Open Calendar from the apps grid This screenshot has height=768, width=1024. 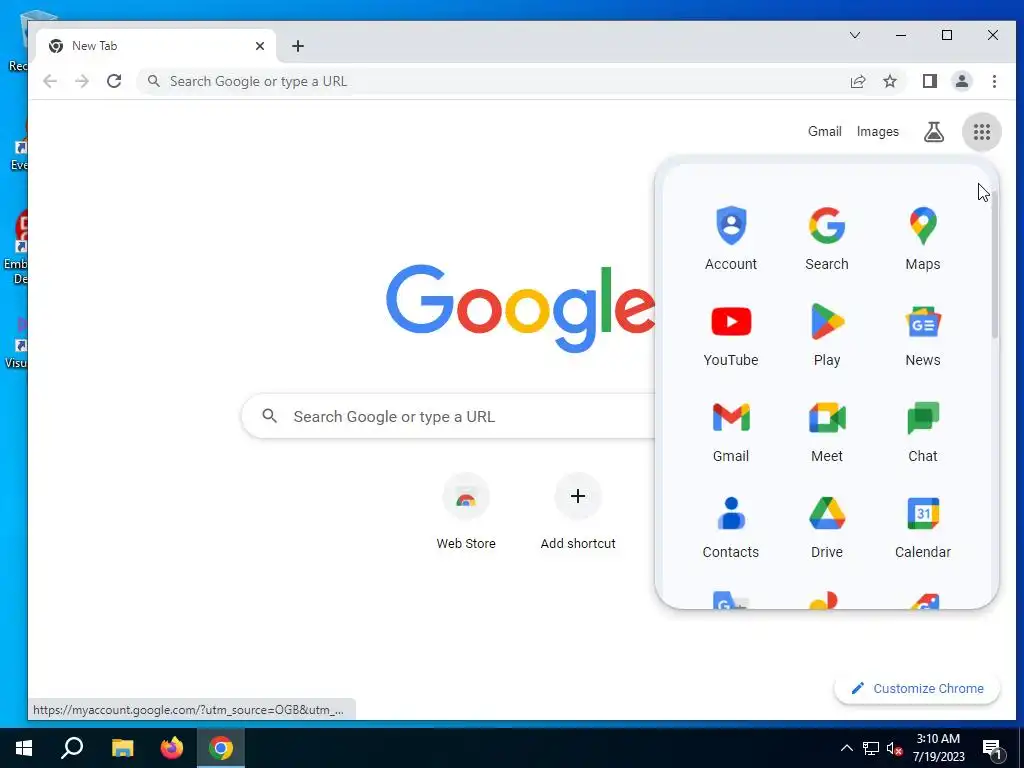[923, 526]
